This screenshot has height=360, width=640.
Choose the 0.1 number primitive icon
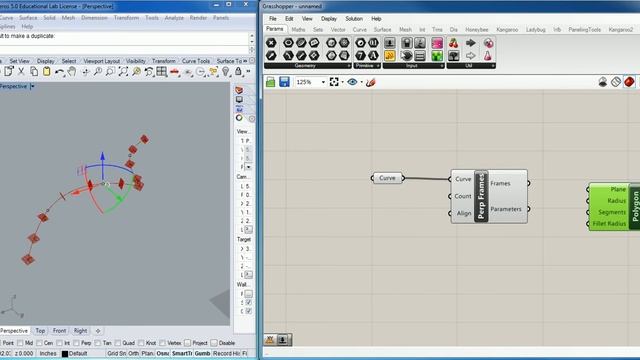point(373,43)
